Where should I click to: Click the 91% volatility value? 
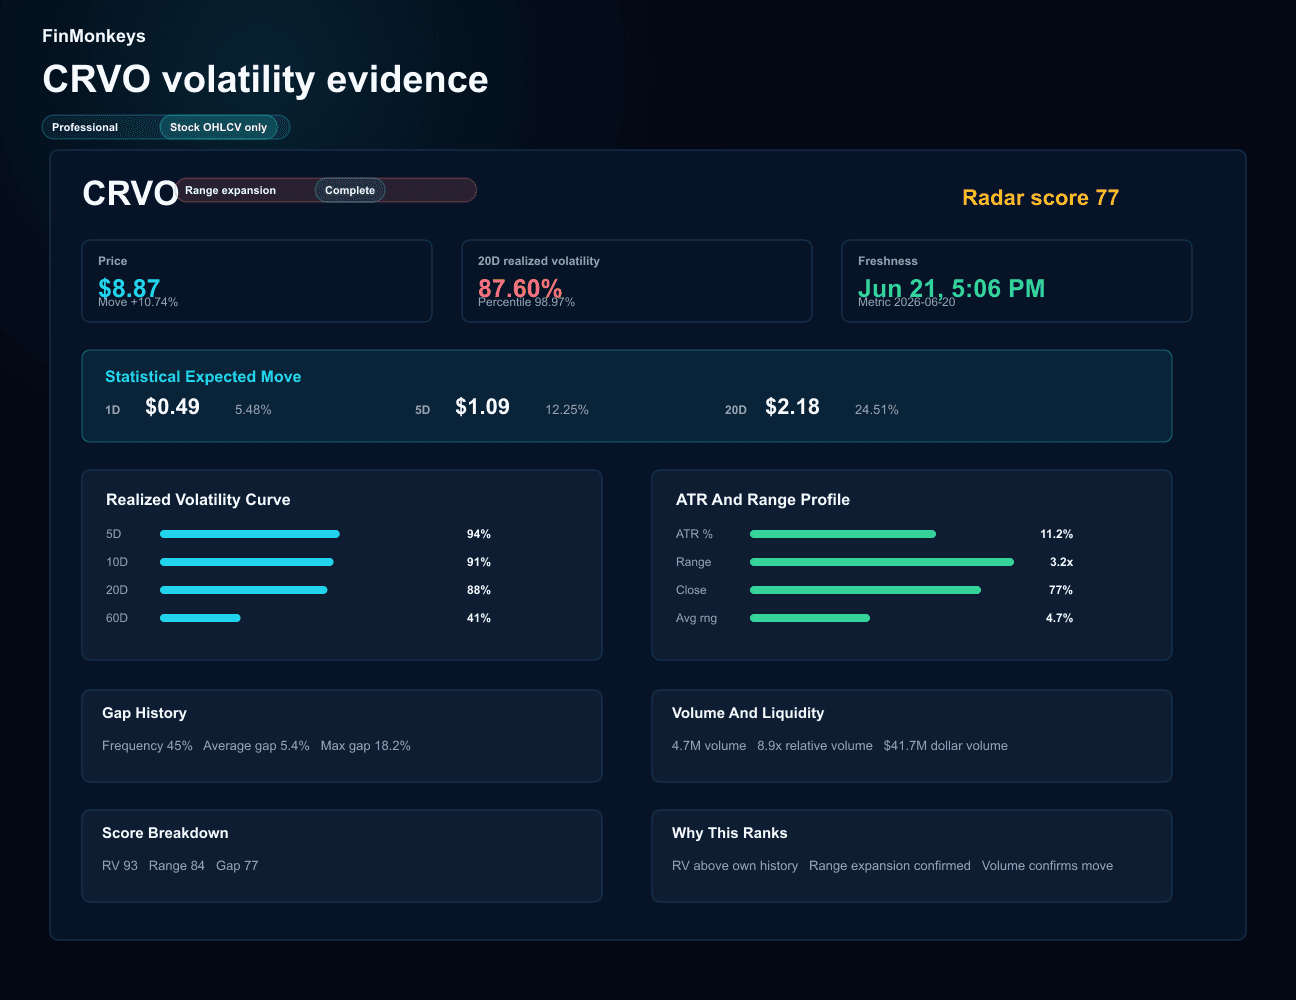(x=479, y=562)
